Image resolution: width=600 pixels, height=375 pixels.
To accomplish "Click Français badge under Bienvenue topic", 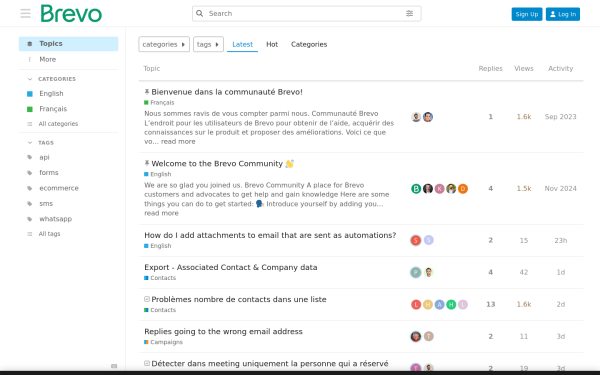I will [159, 103].
